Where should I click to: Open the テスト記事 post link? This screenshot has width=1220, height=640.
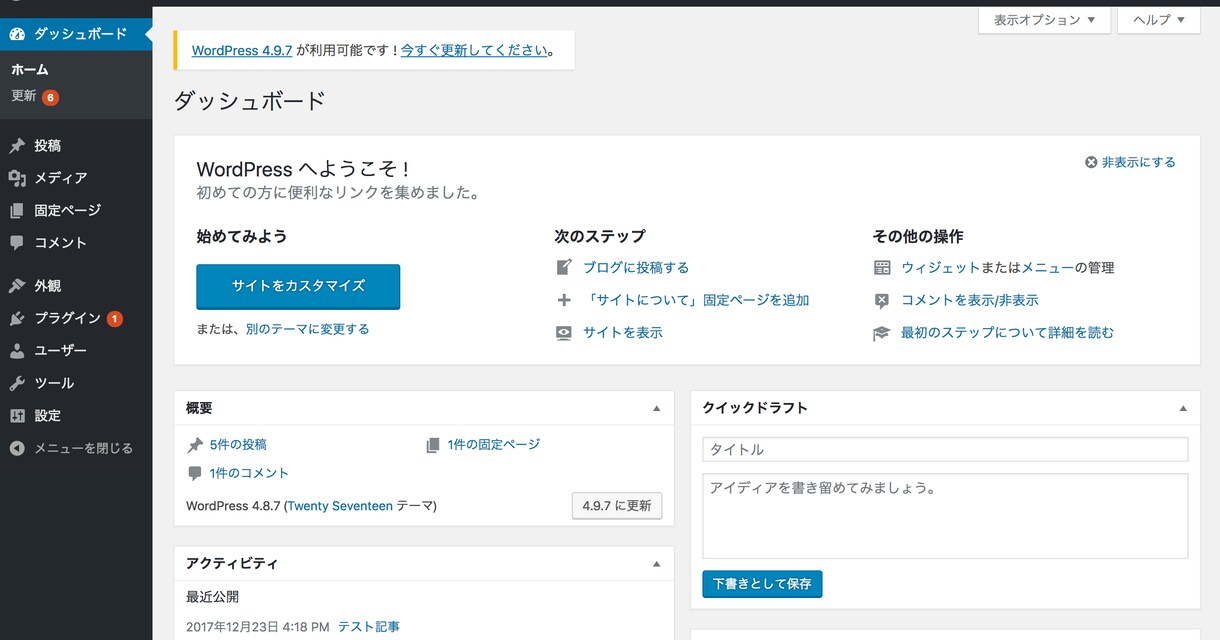369,627
